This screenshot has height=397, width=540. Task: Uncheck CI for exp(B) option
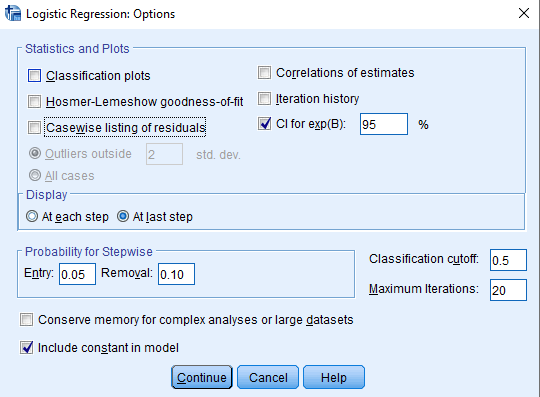[264, 124]
